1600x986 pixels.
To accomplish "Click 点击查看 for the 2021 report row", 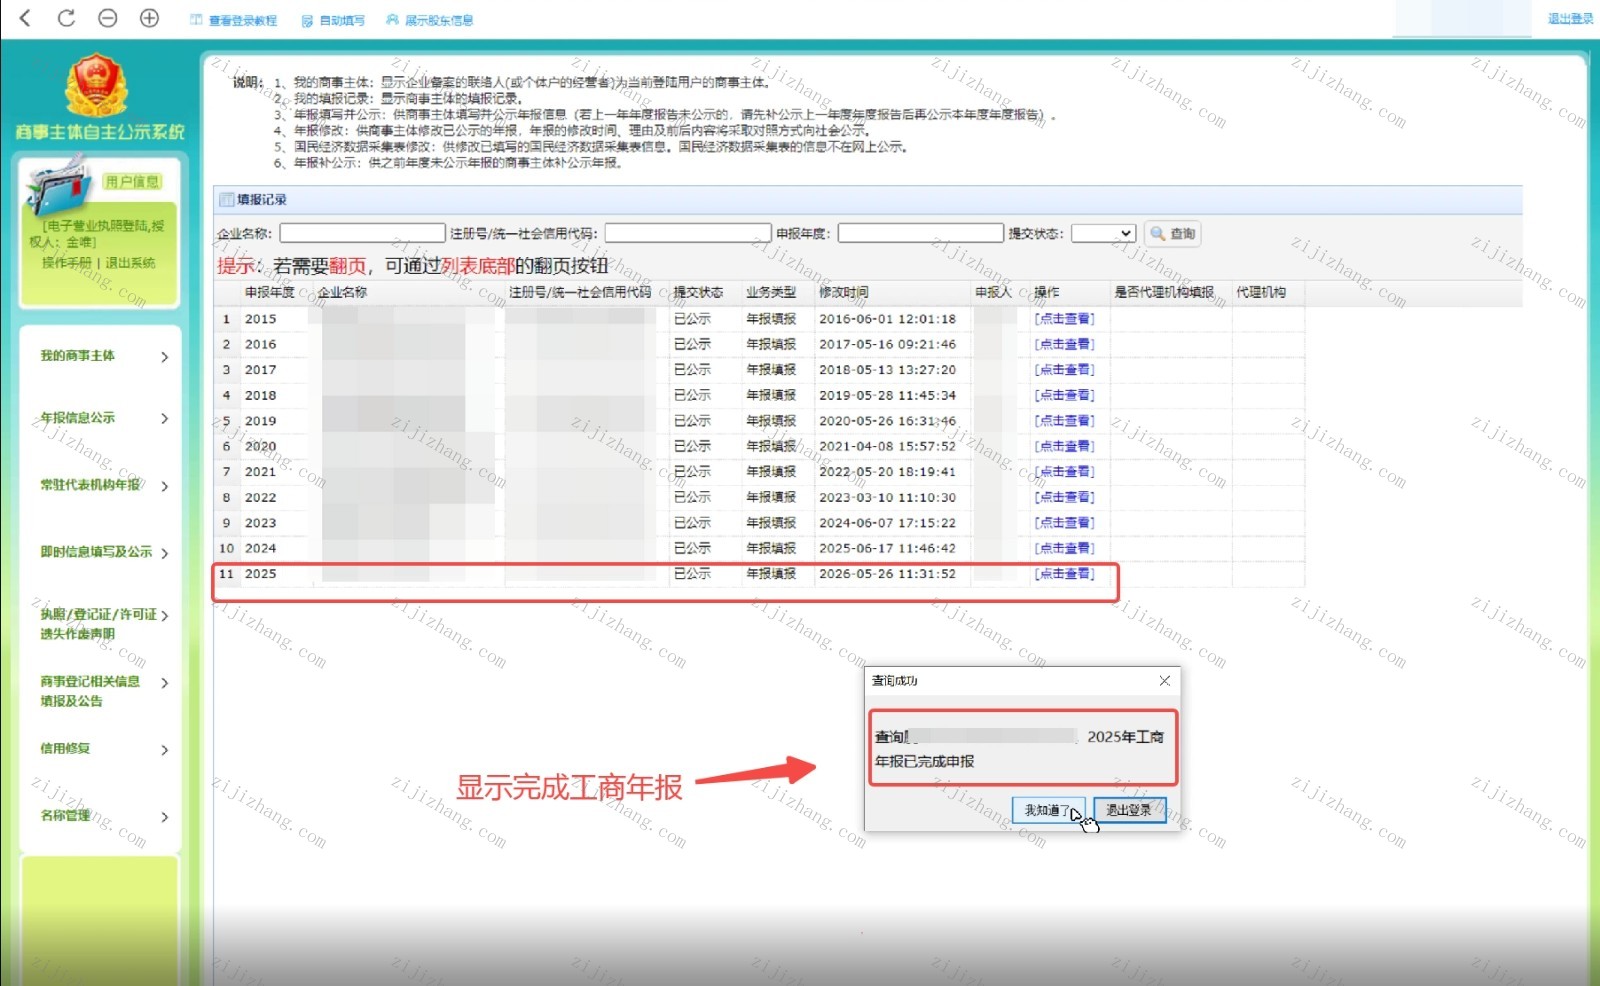I will tap(1064, 472).
